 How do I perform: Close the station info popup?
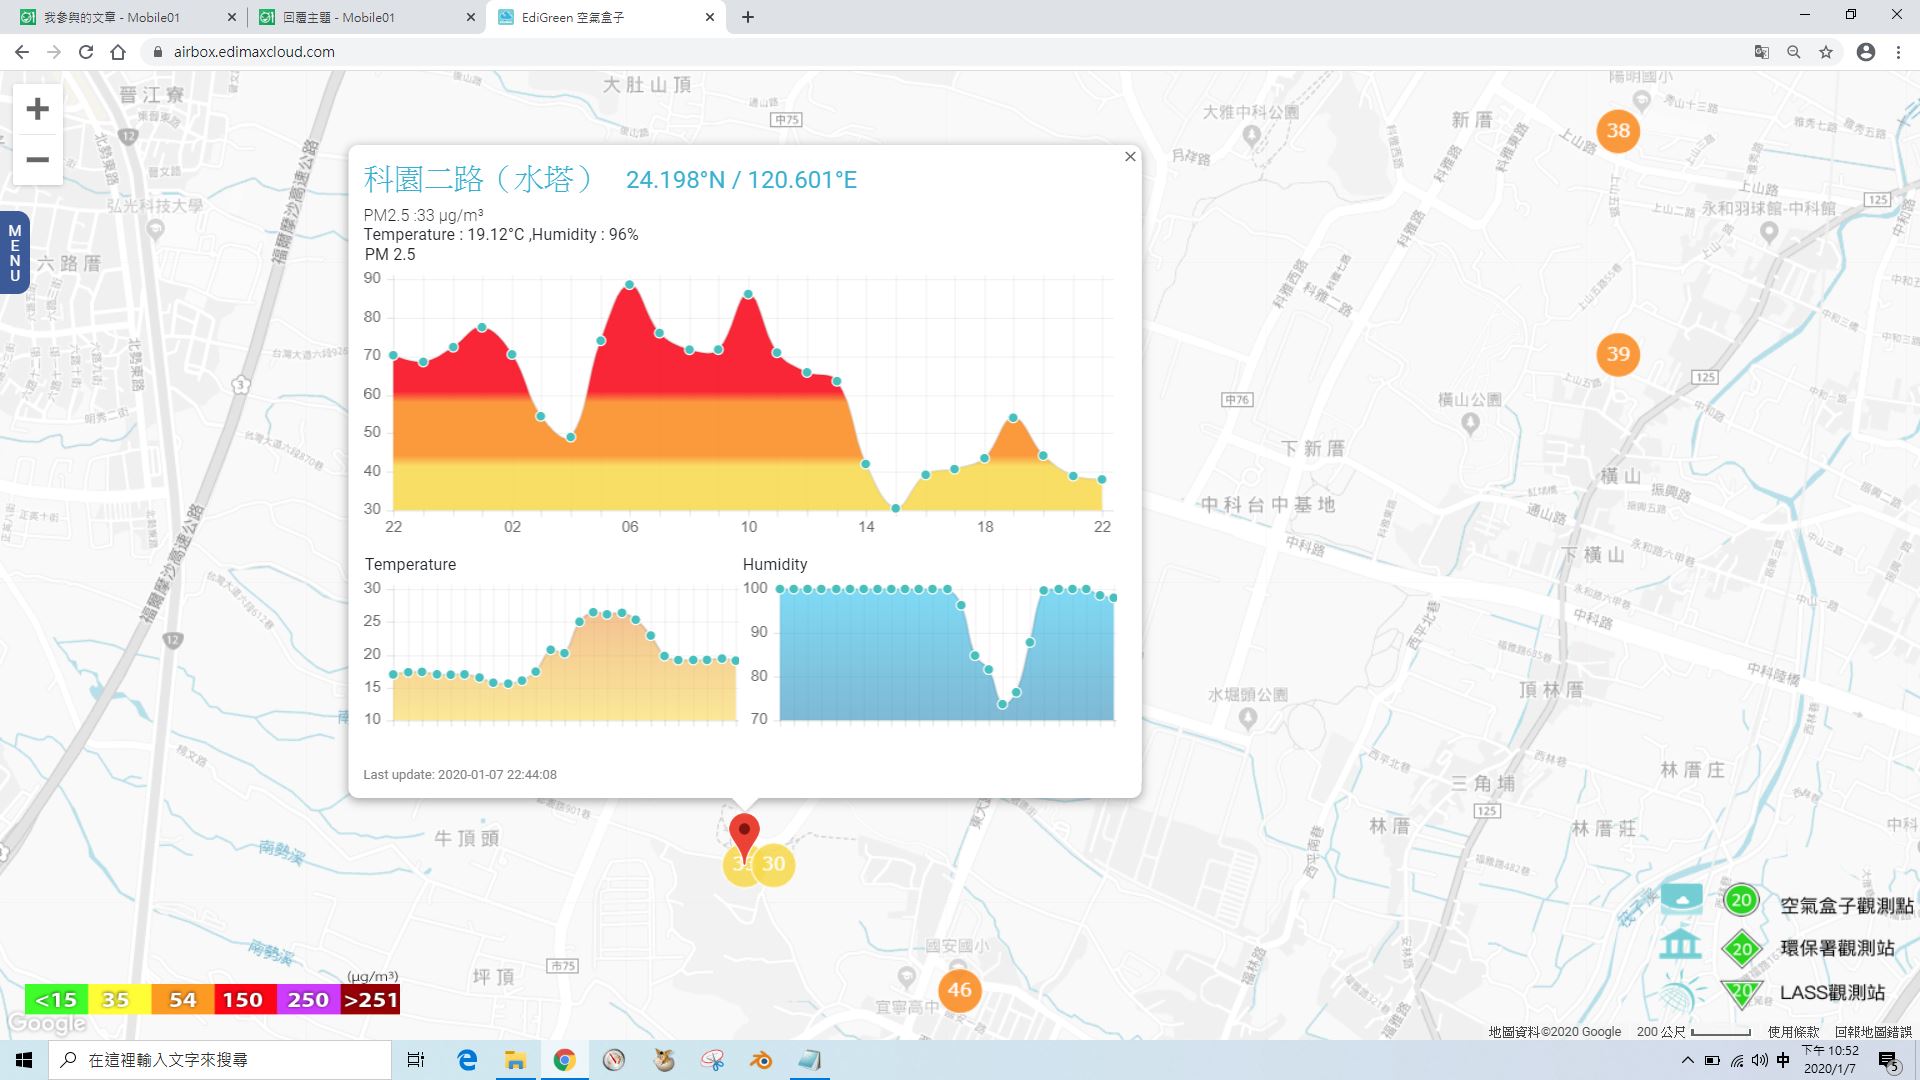(x=1130, y=157)
